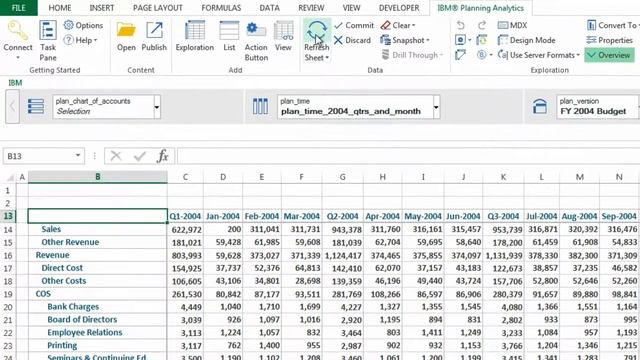
Task: Open the Clear dropdown
Action: [x=398, y=25]
